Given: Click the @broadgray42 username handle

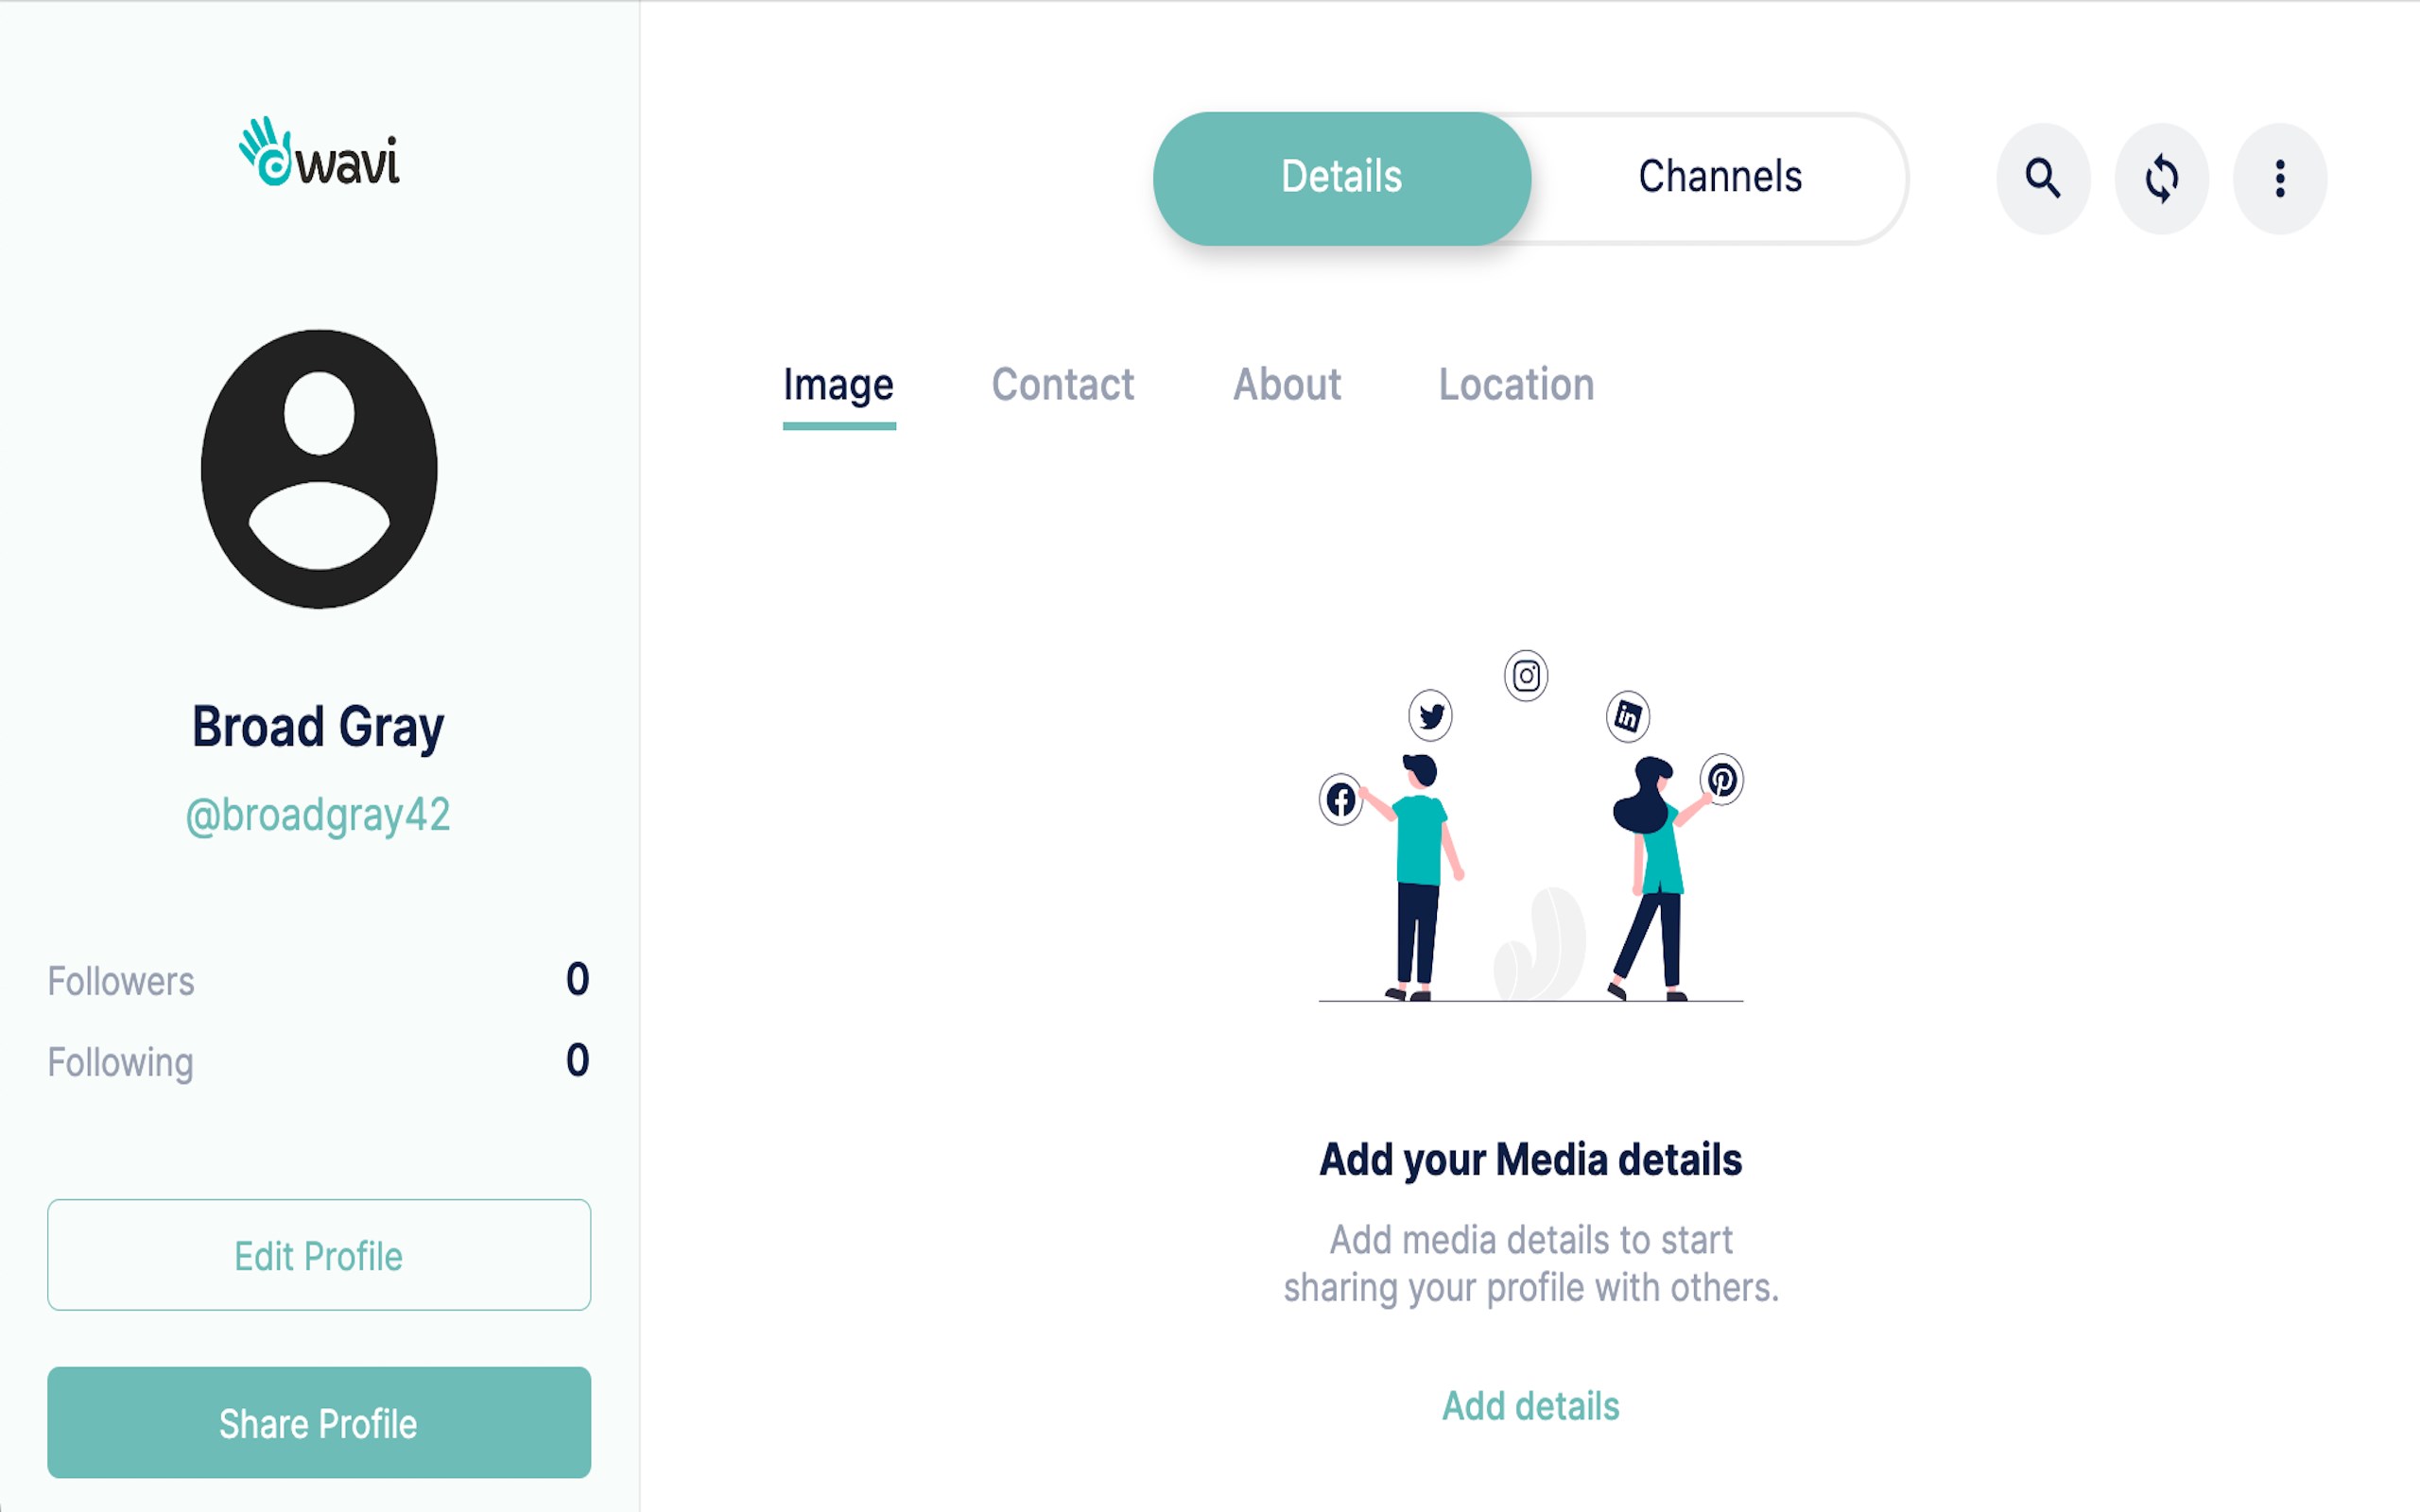Looking at the screenshot, I should point(318,815).
